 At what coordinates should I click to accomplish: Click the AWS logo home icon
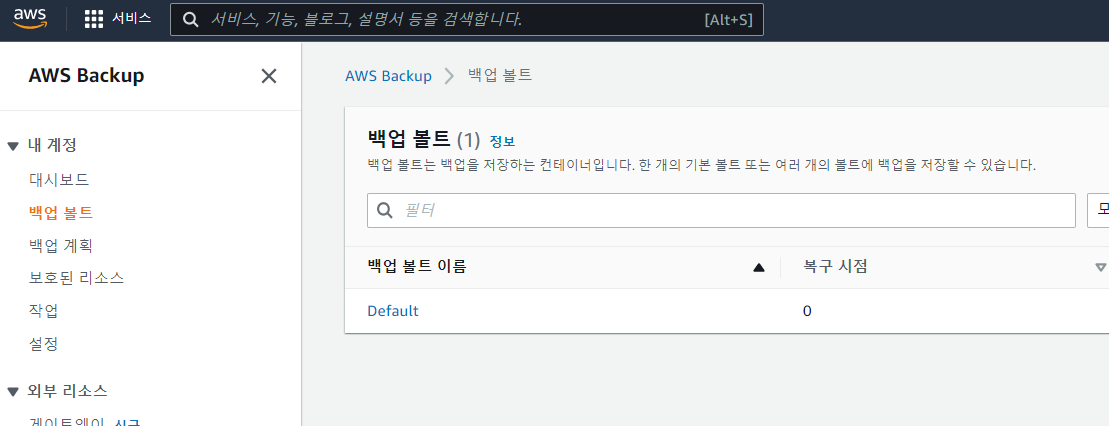coord(30,18)
